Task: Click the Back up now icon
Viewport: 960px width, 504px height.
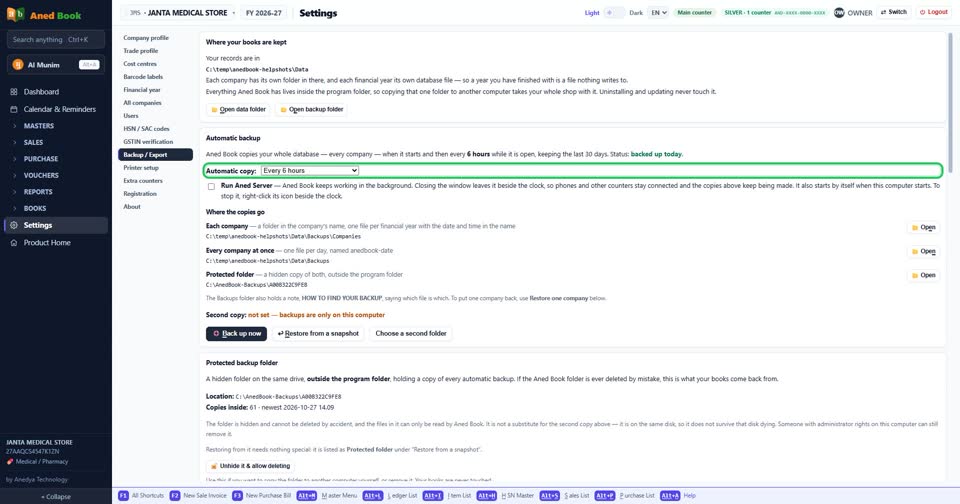Action: (x=216, y=334)
